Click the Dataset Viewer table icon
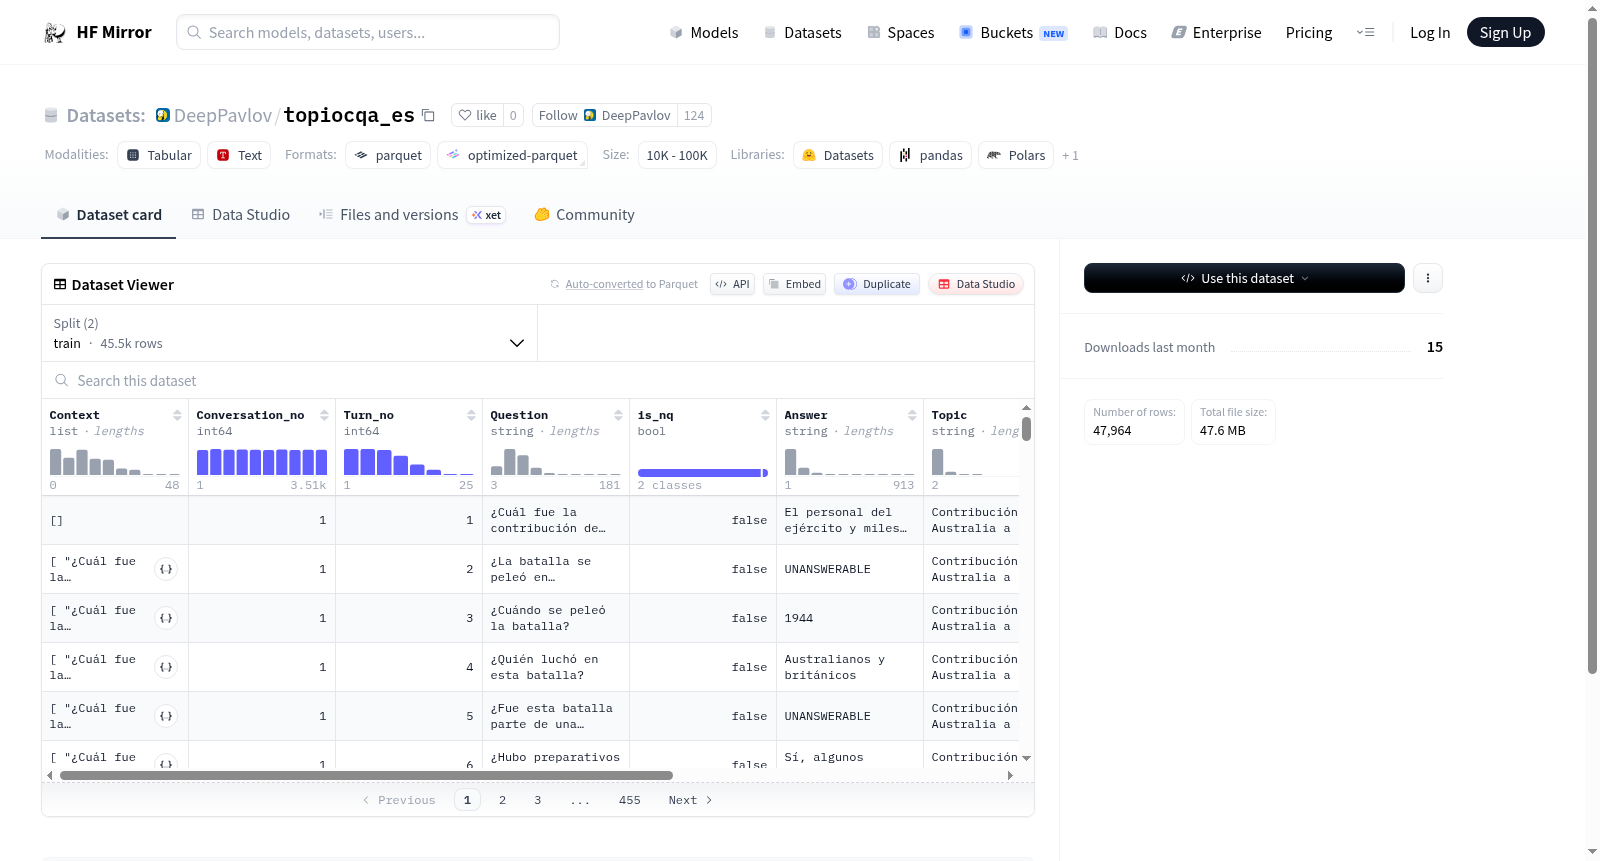This screenshot has height=861, width=1600. tap(60, 285)
